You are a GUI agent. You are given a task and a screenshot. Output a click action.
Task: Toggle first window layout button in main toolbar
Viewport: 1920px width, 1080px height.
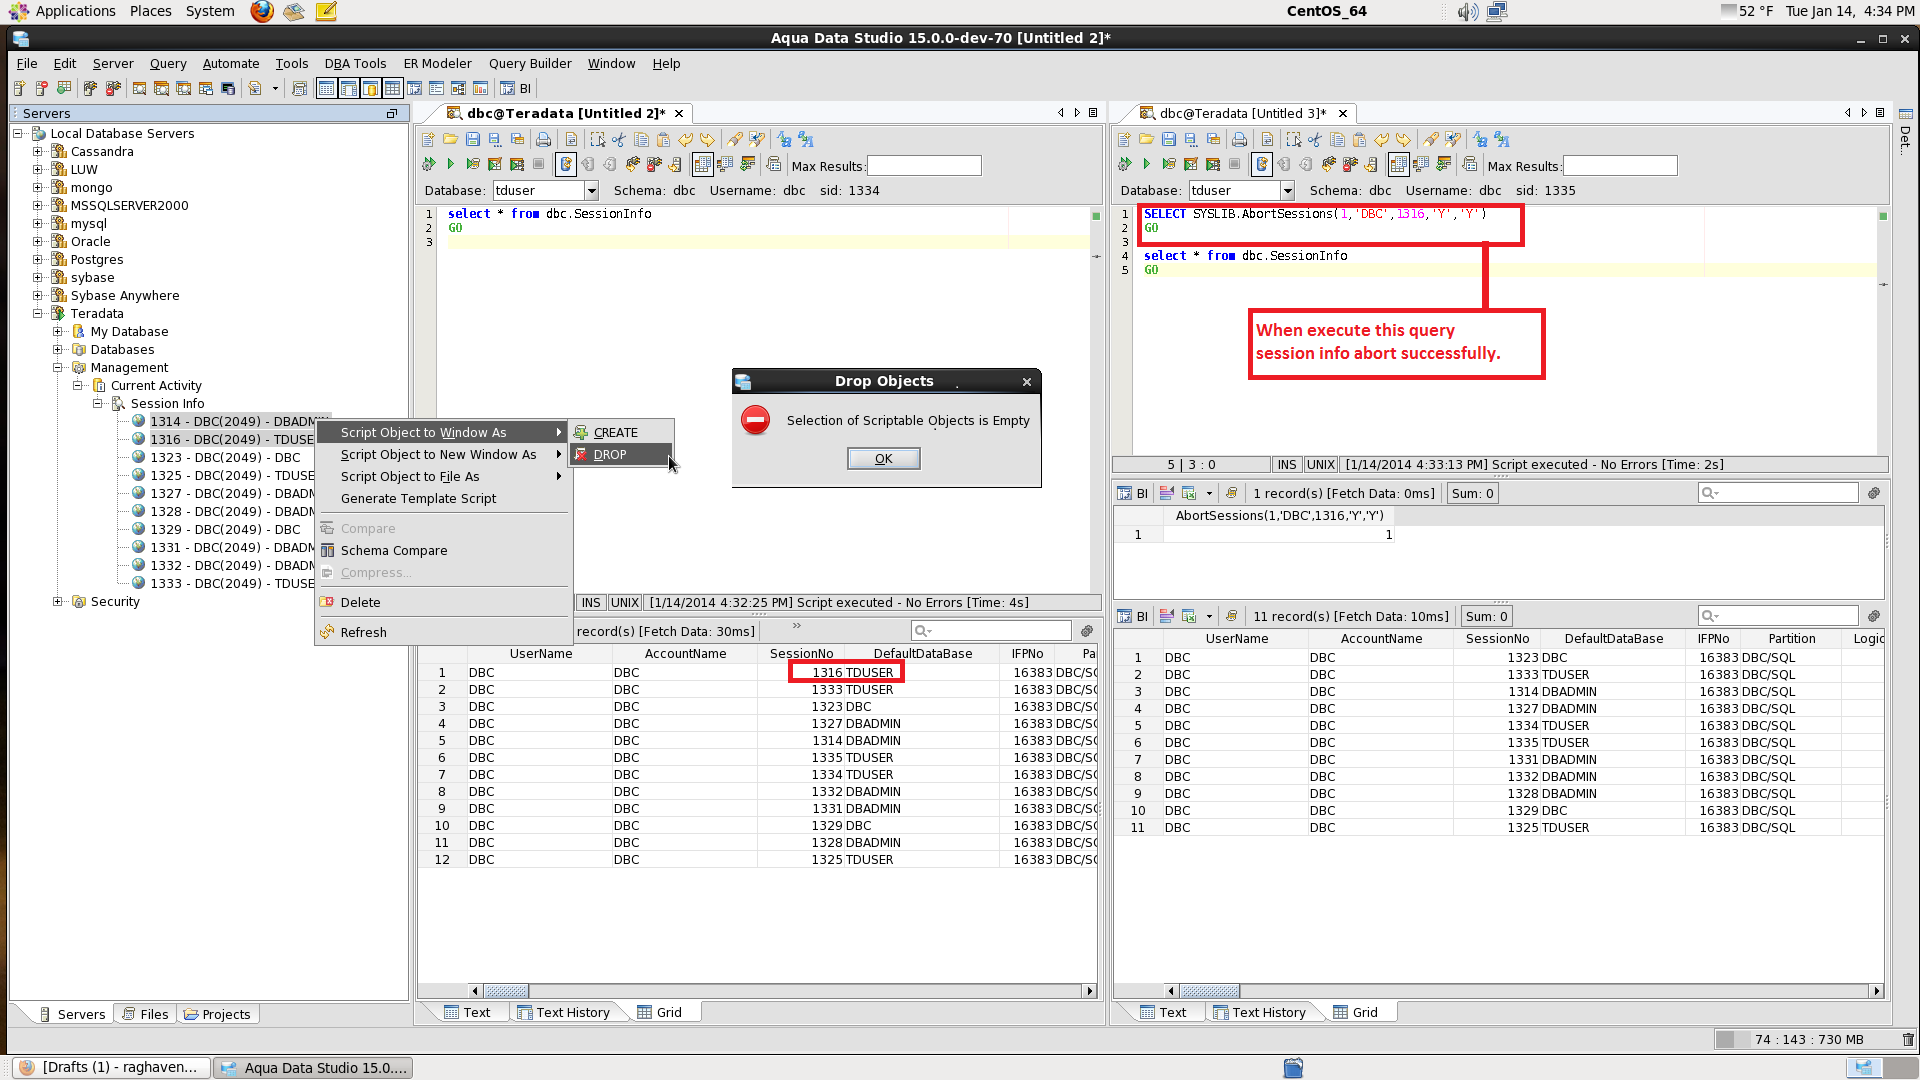point(326,89)
